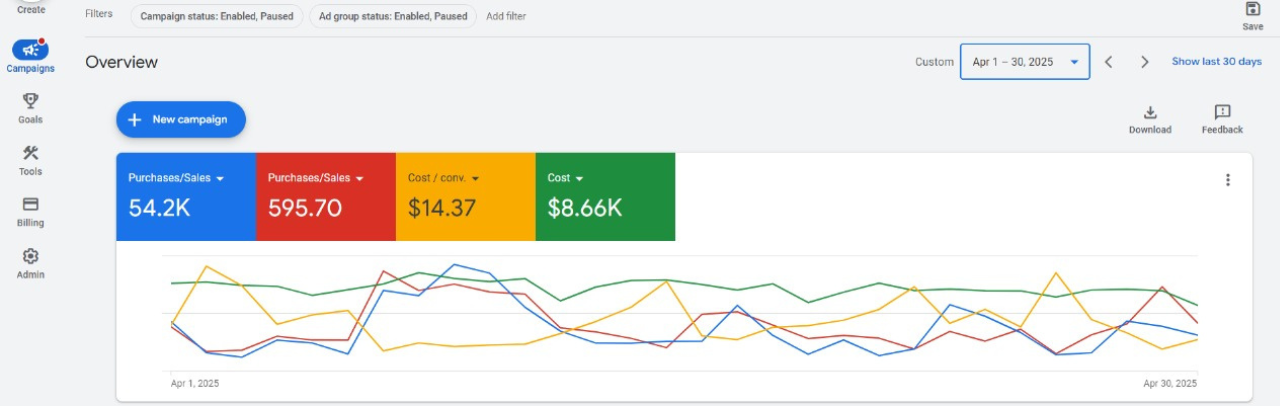Open the Feedback icon
This screenshot has width=1280, height=406.
[x=1222, y=113]
